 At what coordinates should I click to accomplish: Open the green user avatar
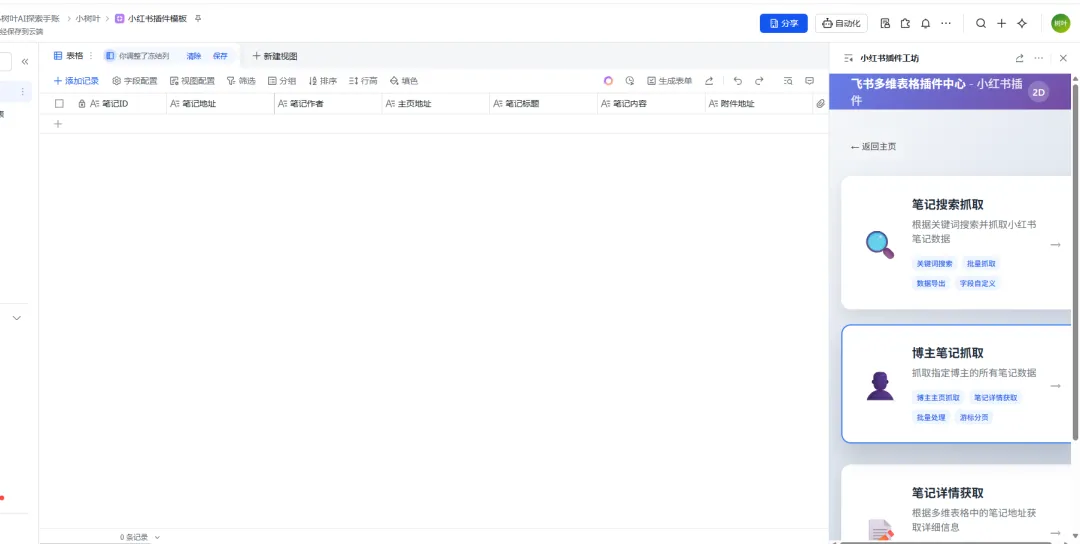tap(1060, 23)
